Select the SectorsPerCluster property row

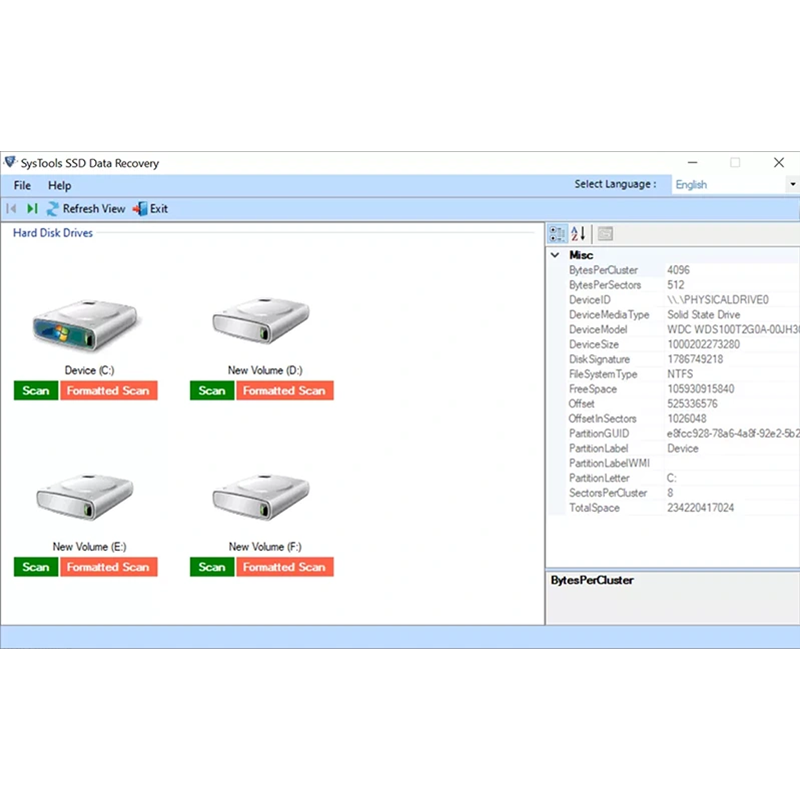pos(682,492)
